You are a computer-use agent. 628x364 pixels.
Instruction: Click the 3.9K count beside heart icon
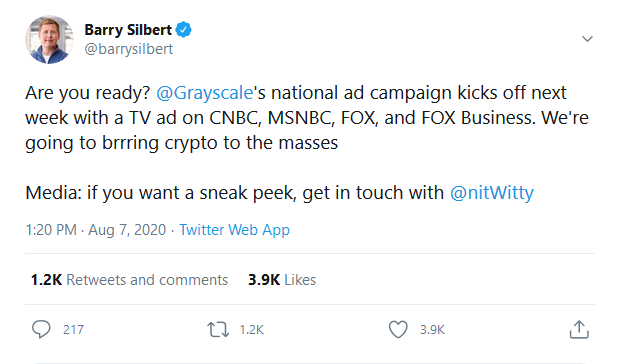[x=432, y=330]
